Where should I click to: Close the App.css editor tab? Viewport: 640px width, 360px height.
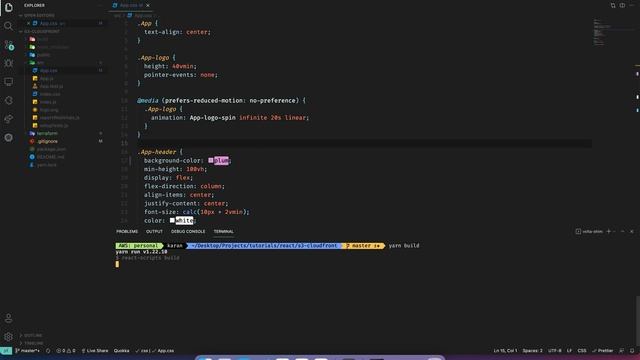point(148,5)
